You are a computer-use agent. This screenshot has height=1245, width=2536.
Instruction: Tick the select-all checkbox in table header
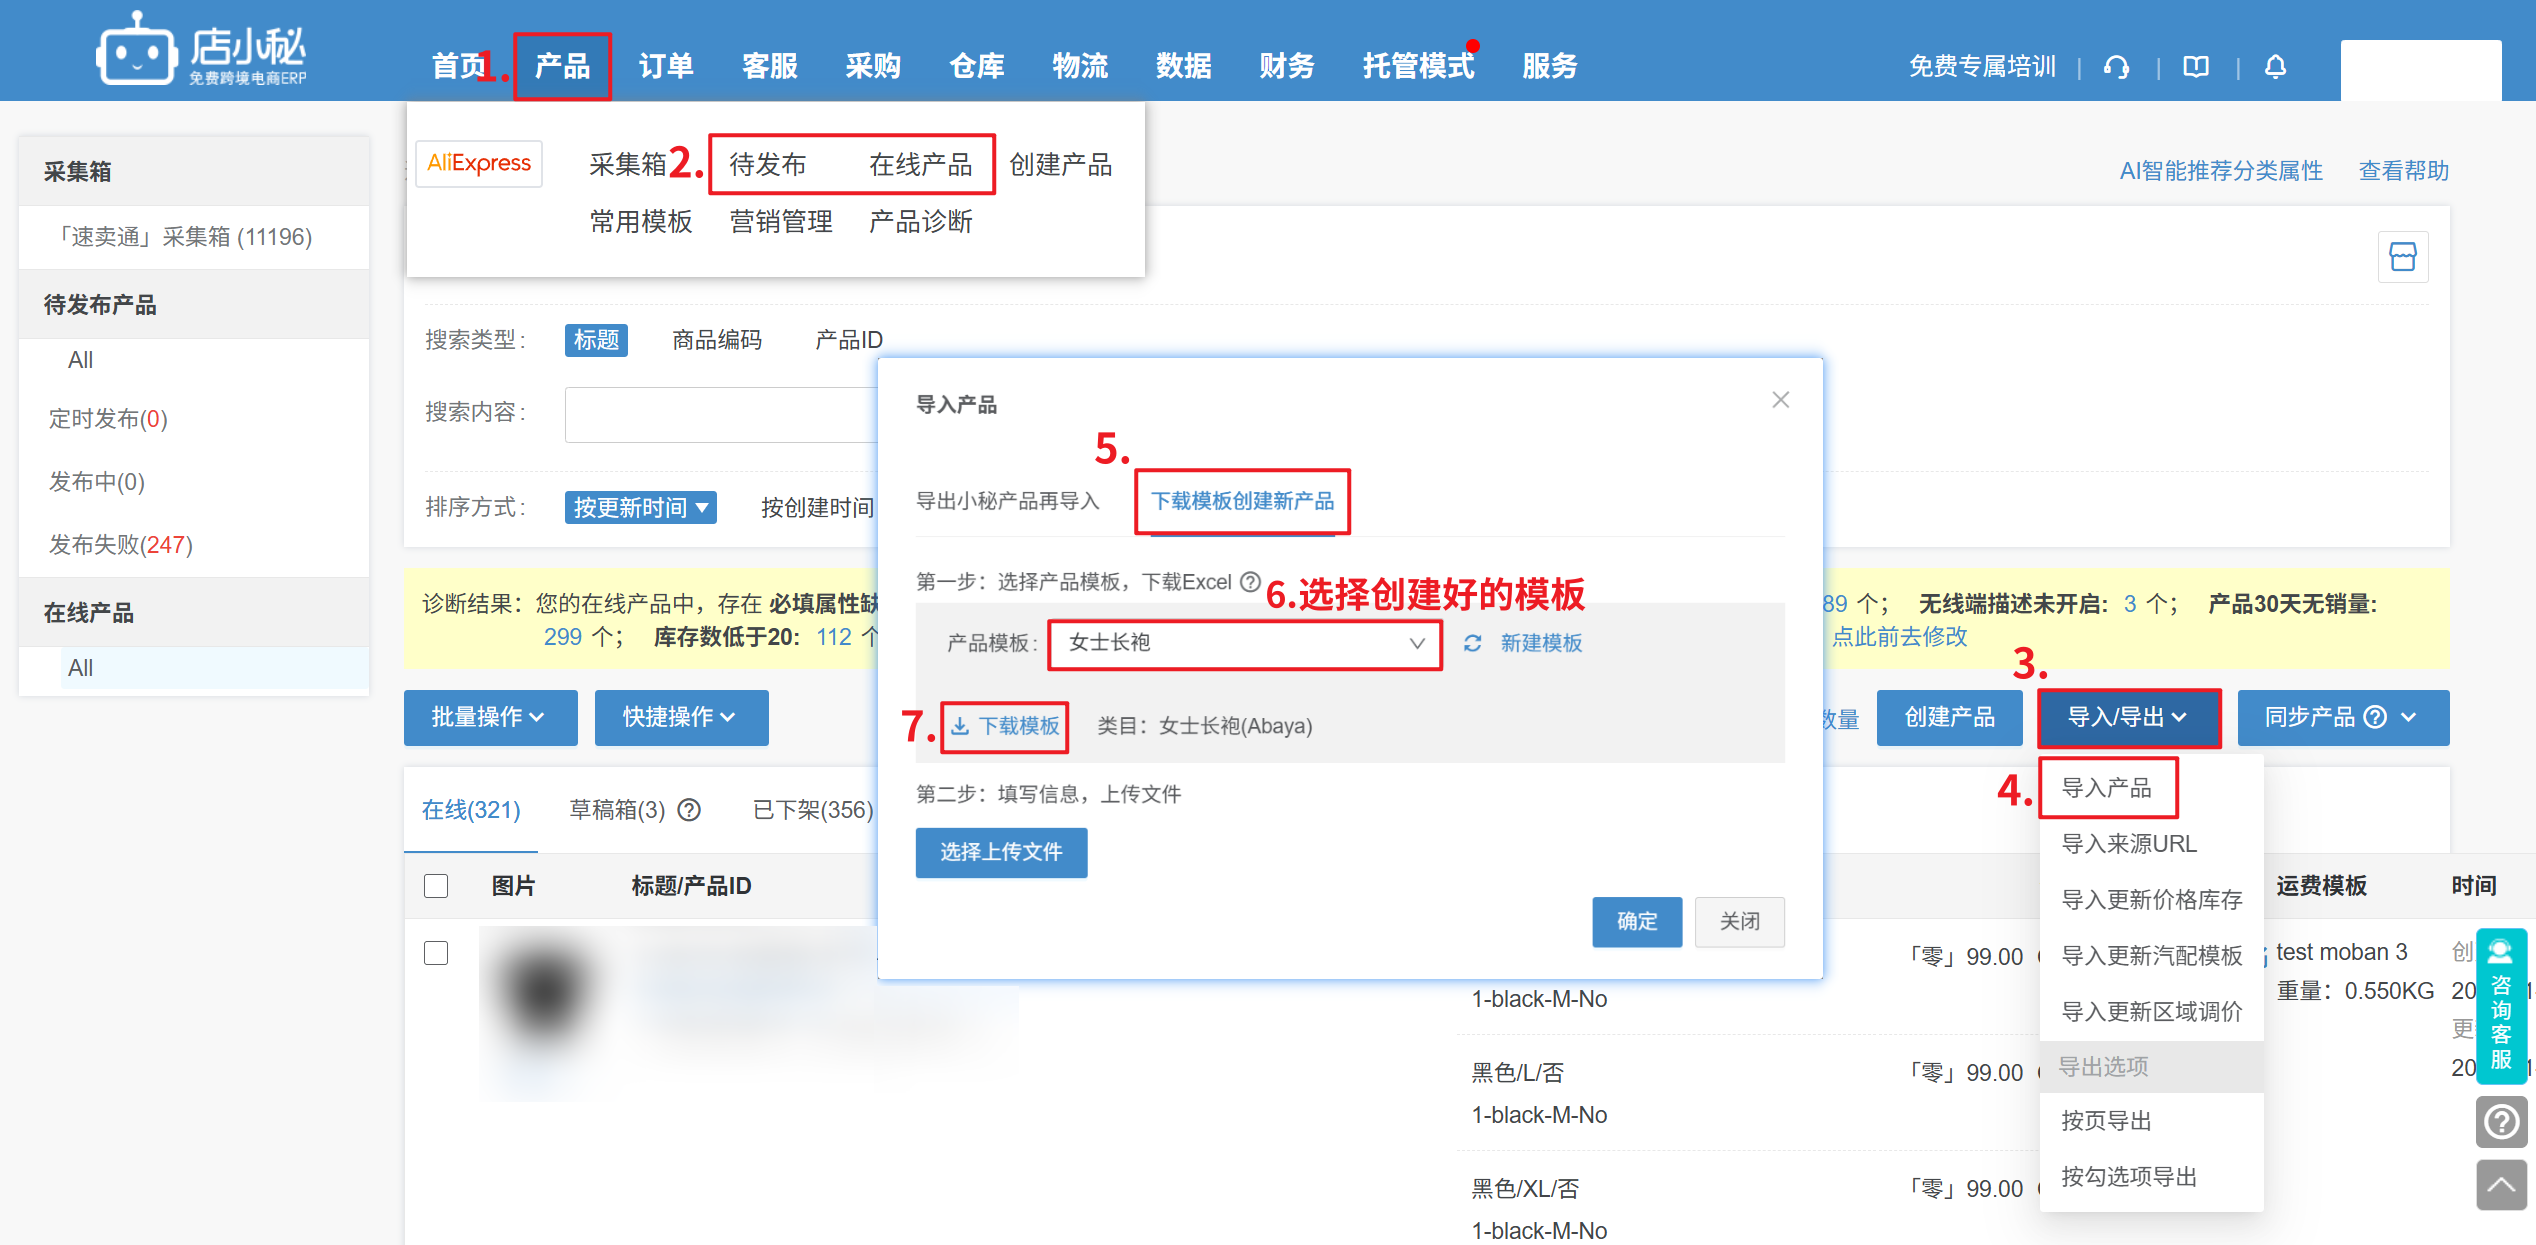pyautogui.click(x=436, y=886)
